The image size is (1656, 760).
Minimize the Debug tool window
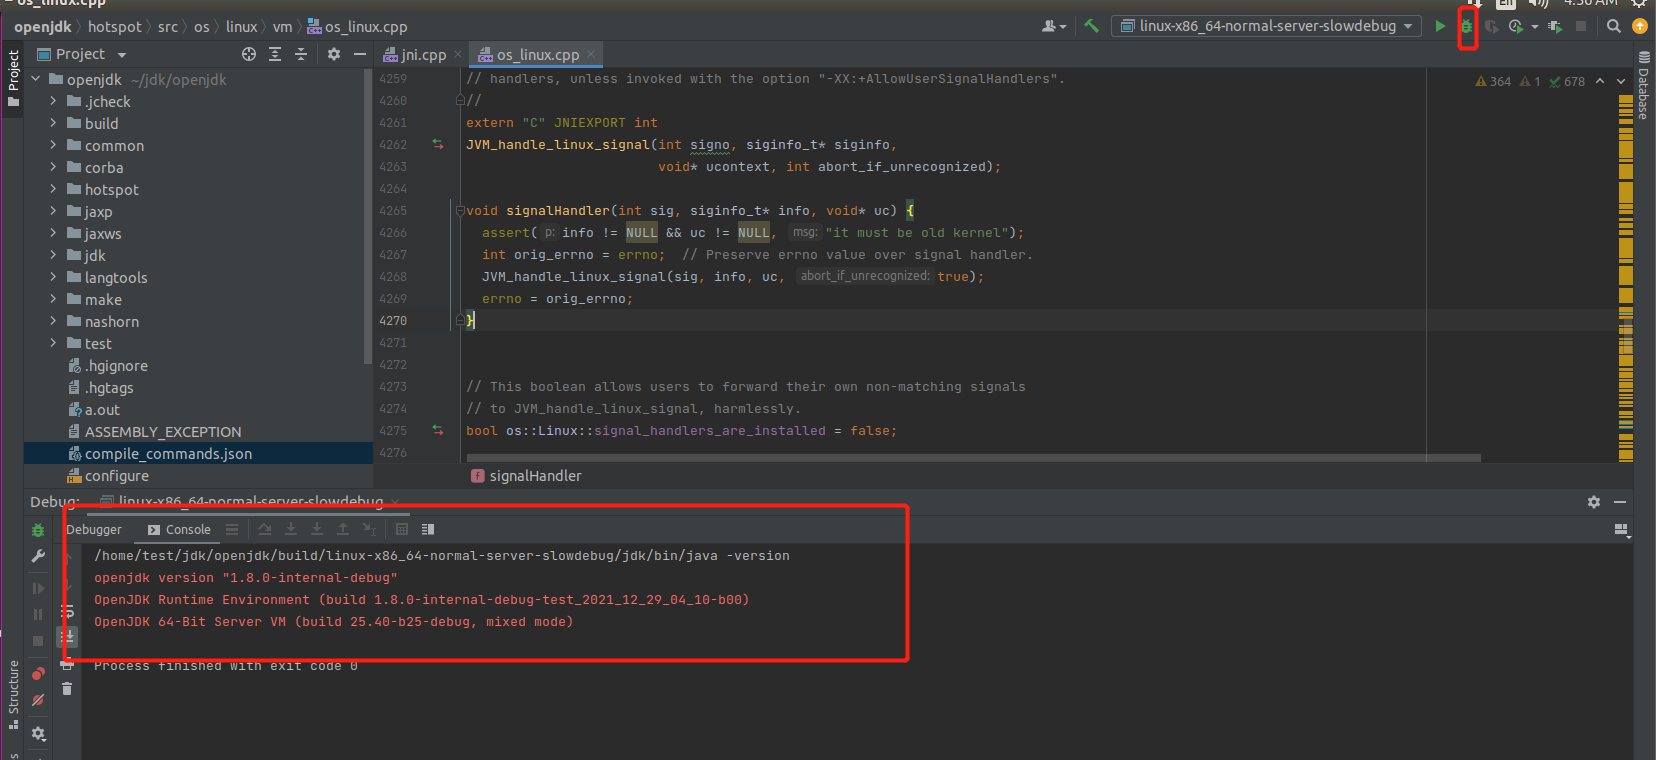pos(1620,502)
